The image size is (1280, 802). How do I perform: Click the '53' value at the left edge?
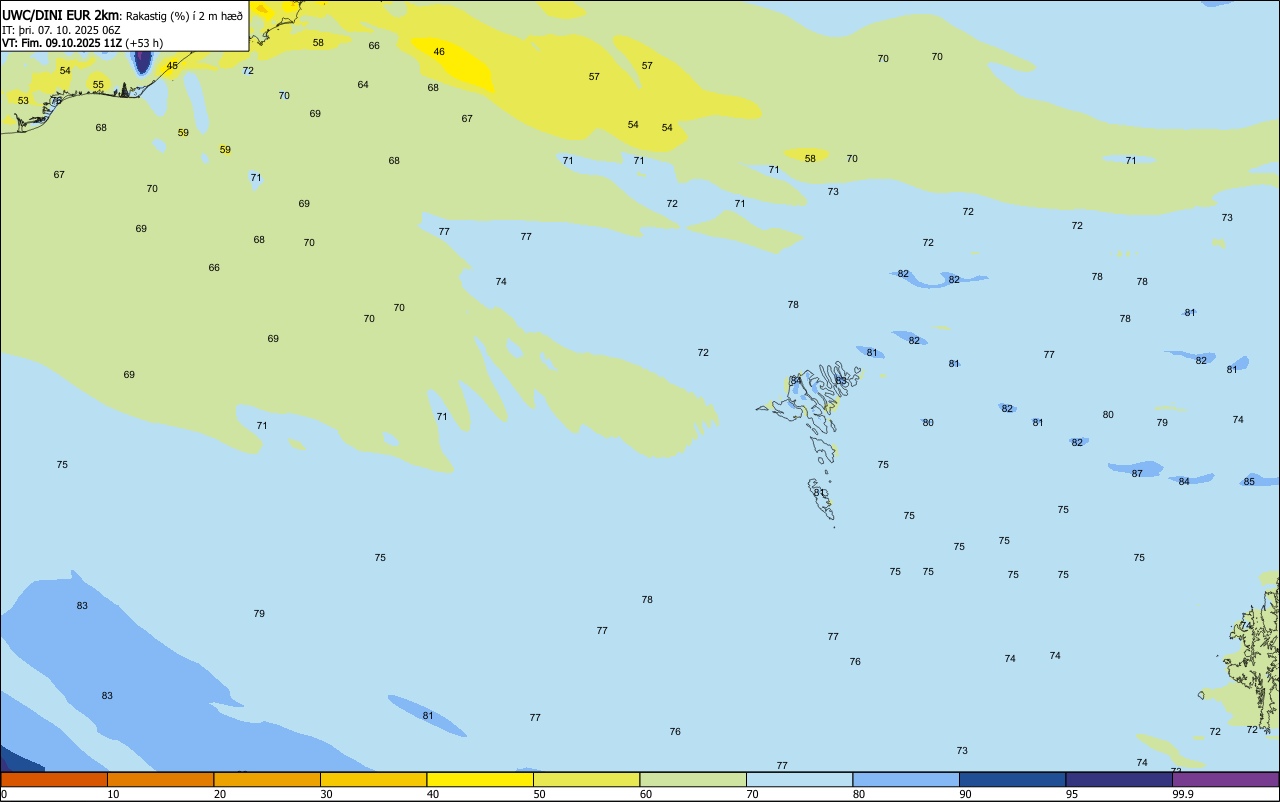pos(23,100)
